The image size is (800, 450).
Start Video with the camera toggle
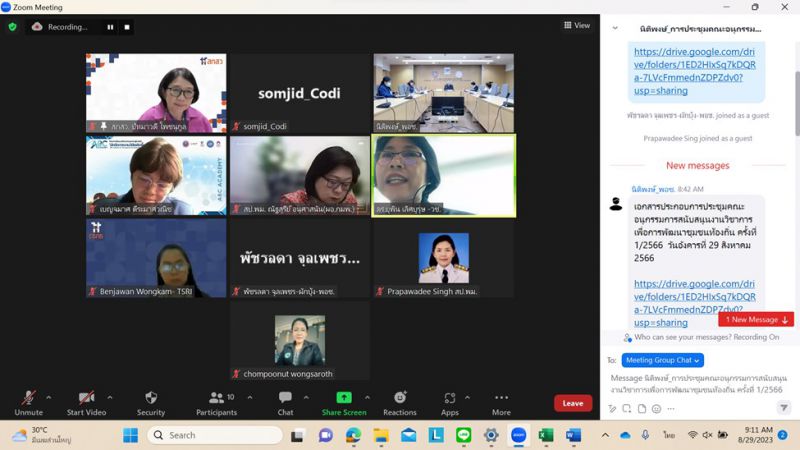point(87,398)
